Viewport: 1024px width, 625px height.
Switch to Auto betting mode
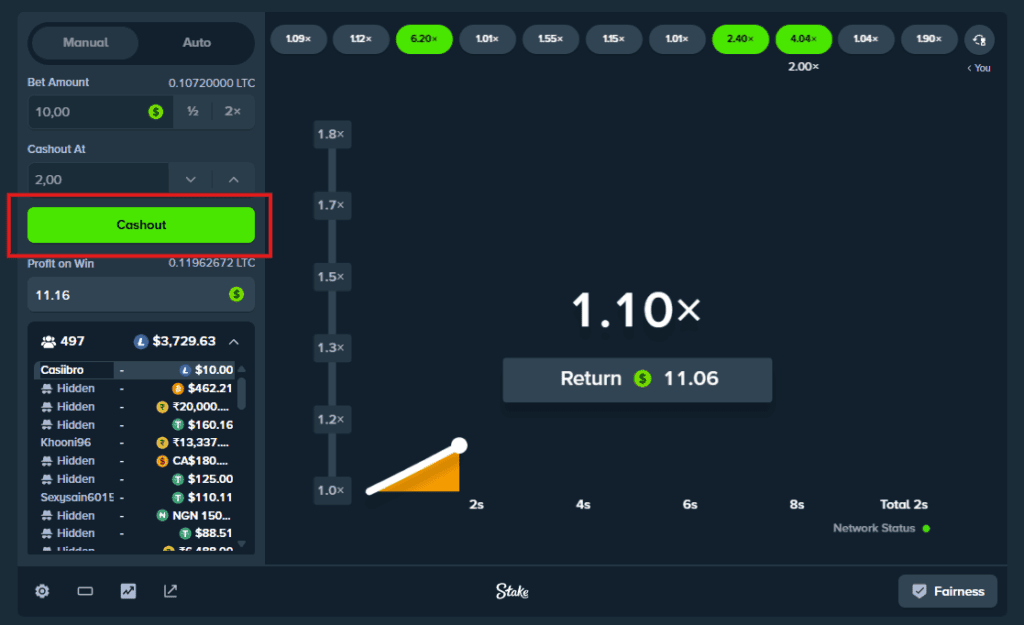(197, 43)
